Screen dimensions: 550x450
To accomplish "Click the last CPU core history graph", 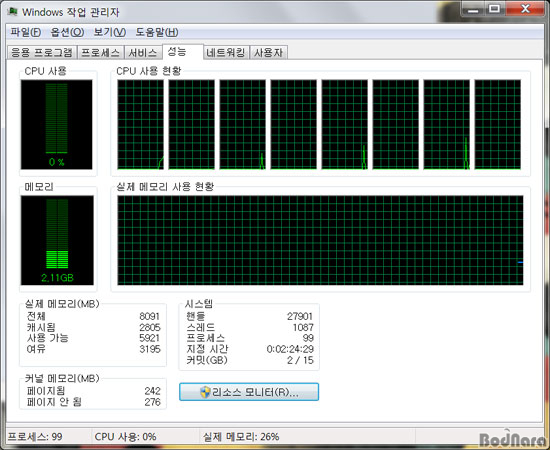I will pyautogui.click(x=497, y=125).
